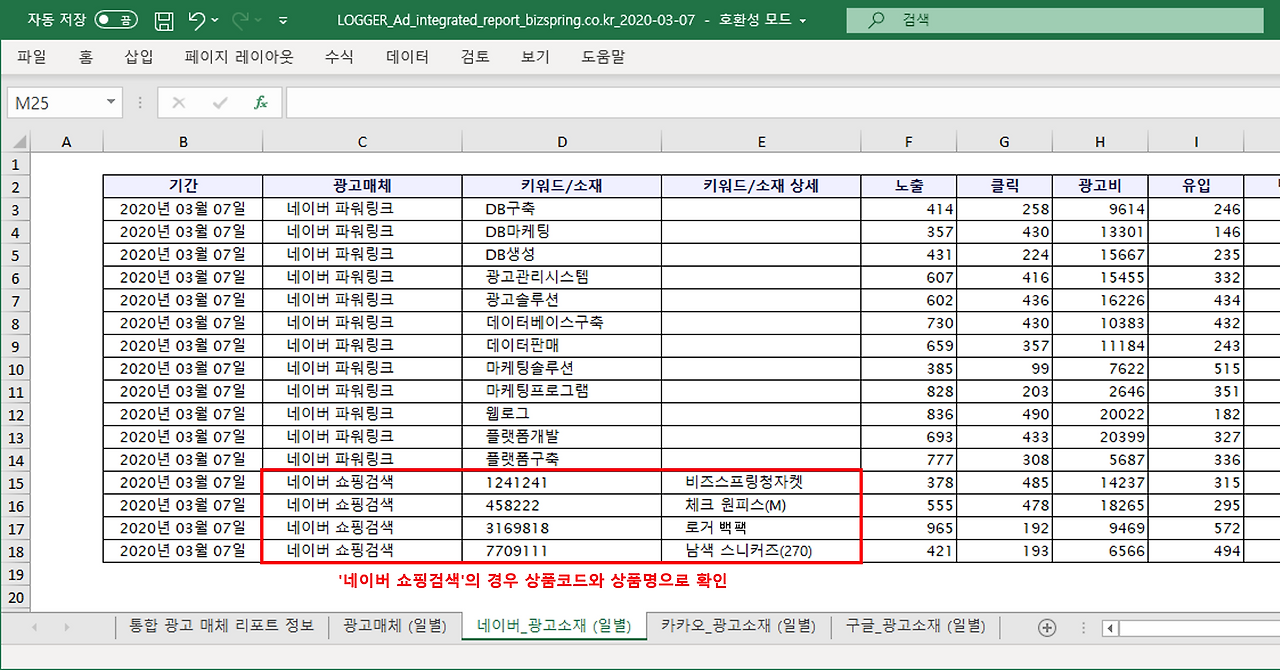
Task: Click the 광고매체 header cell
Action: coord(363,186)
